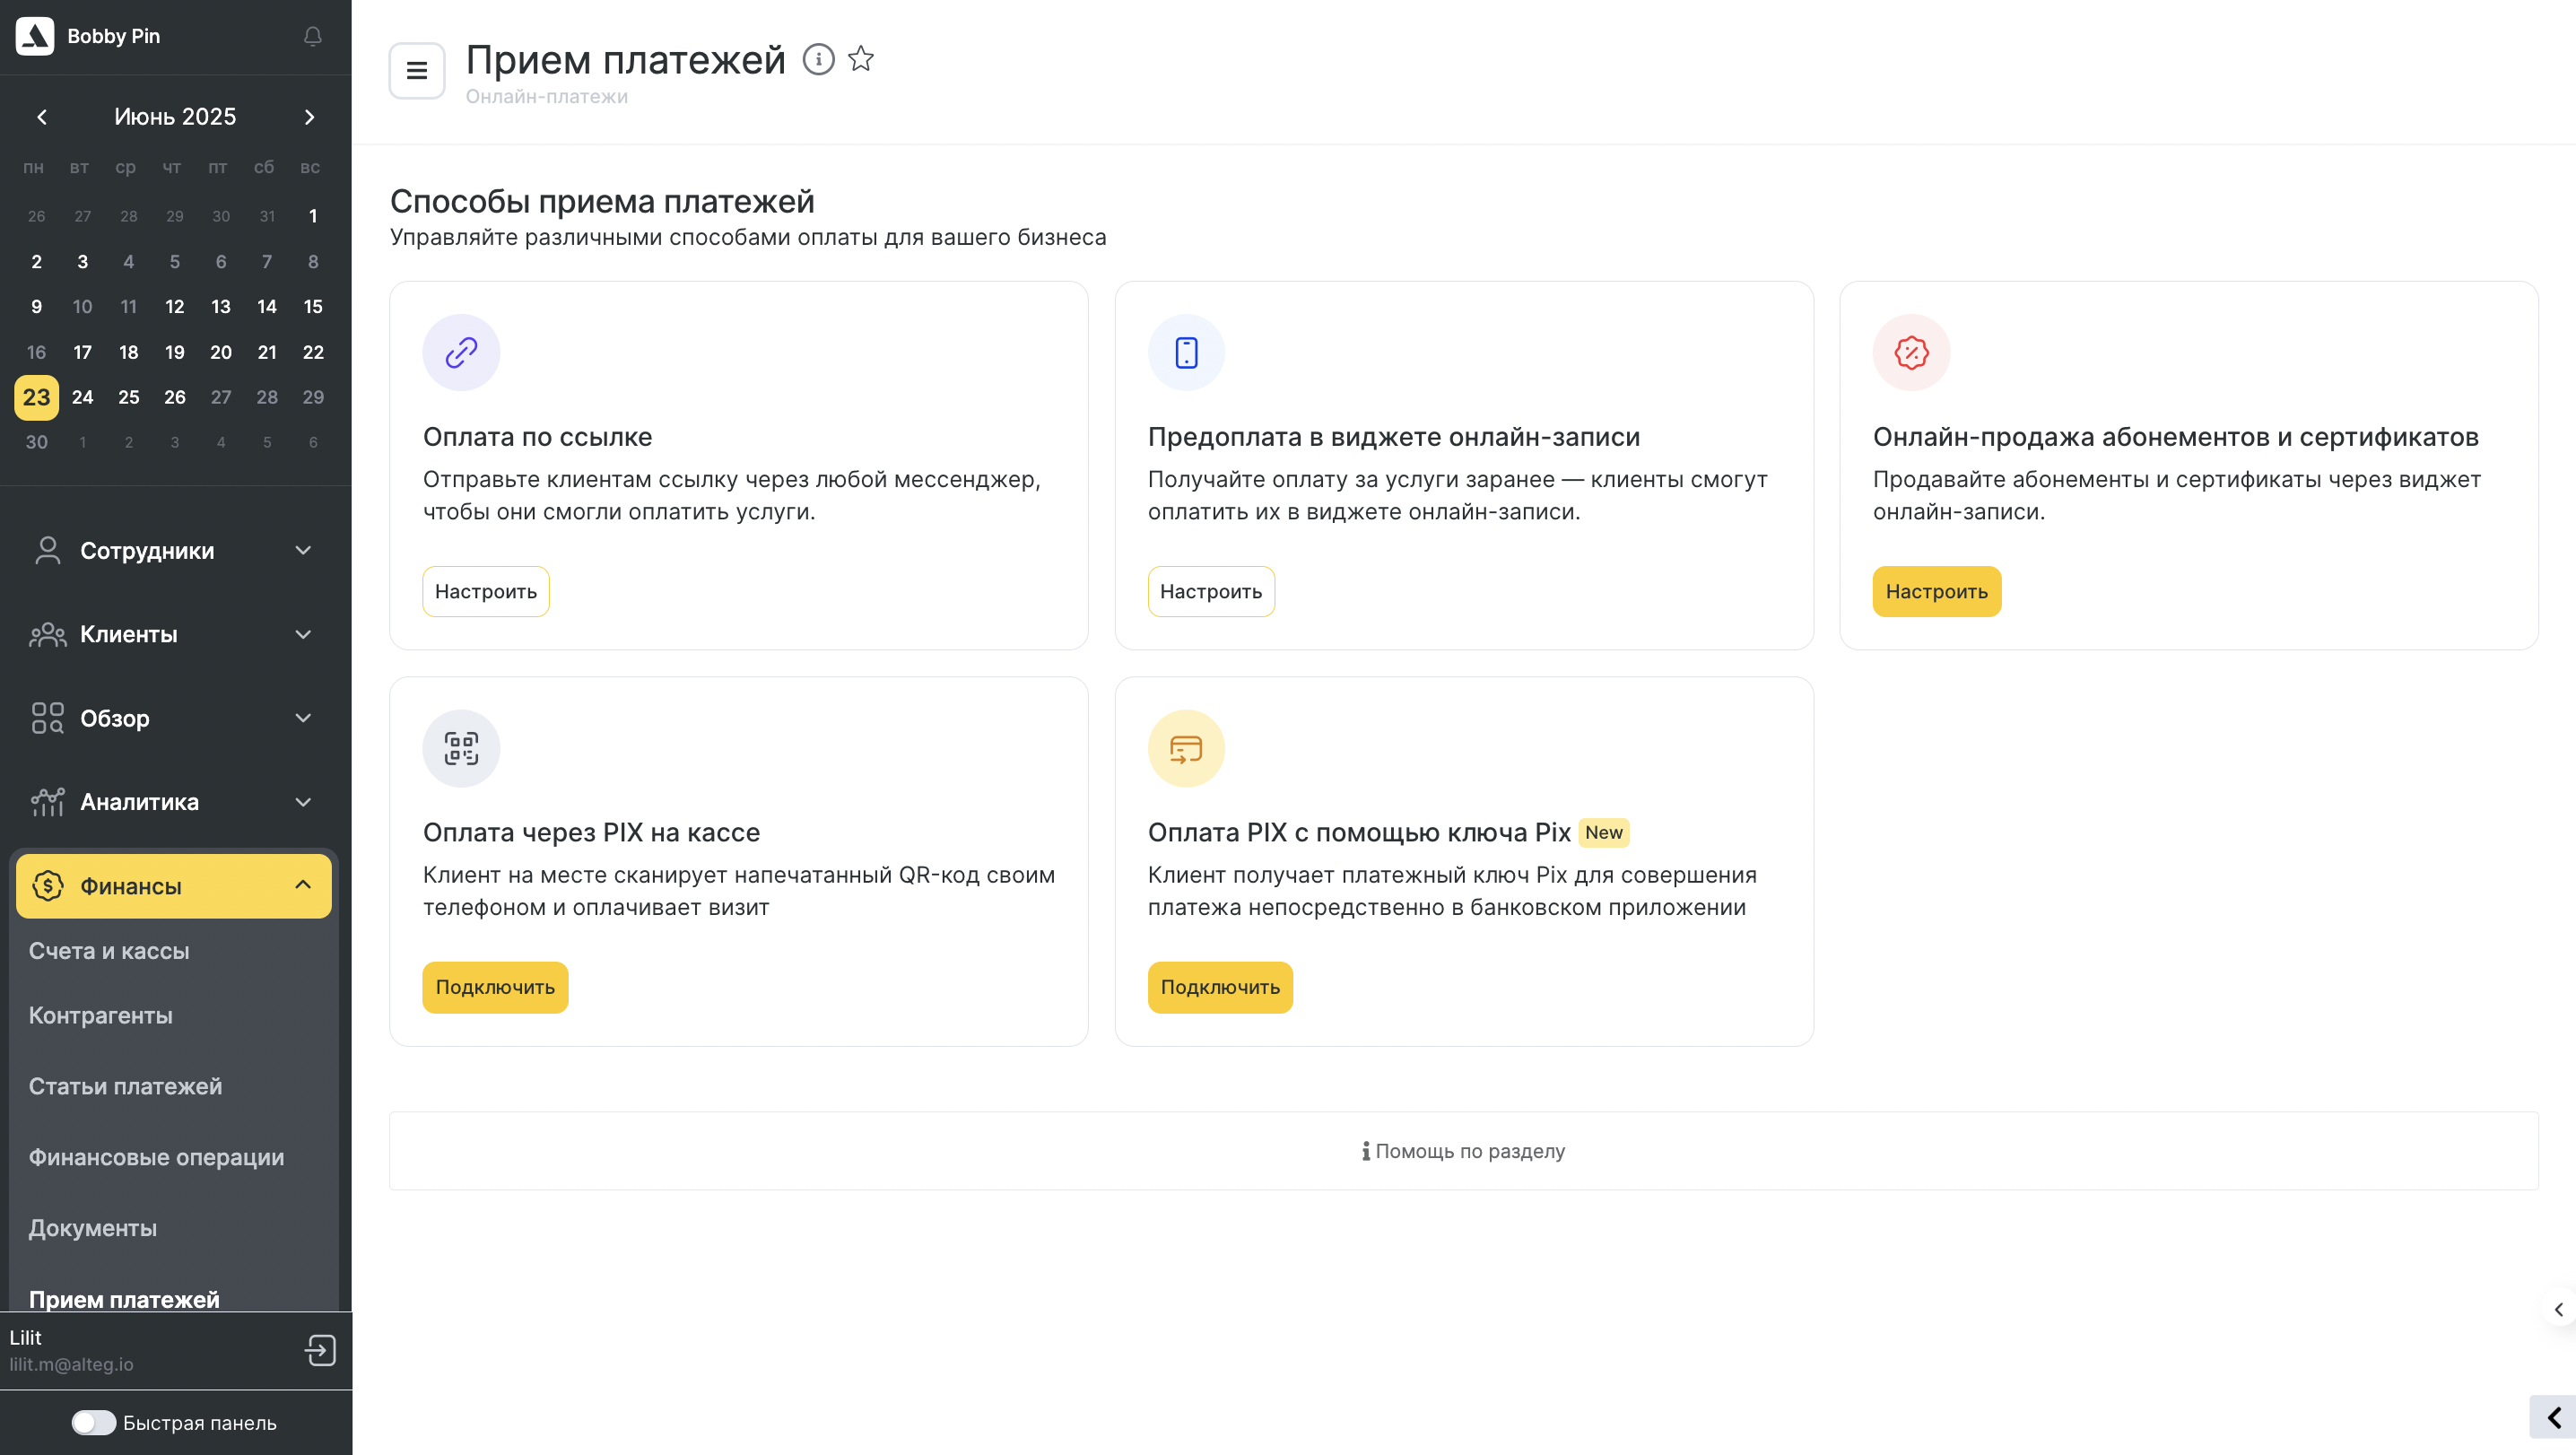Click the Bobby Pin logo icon

click(x=35, y=36)
